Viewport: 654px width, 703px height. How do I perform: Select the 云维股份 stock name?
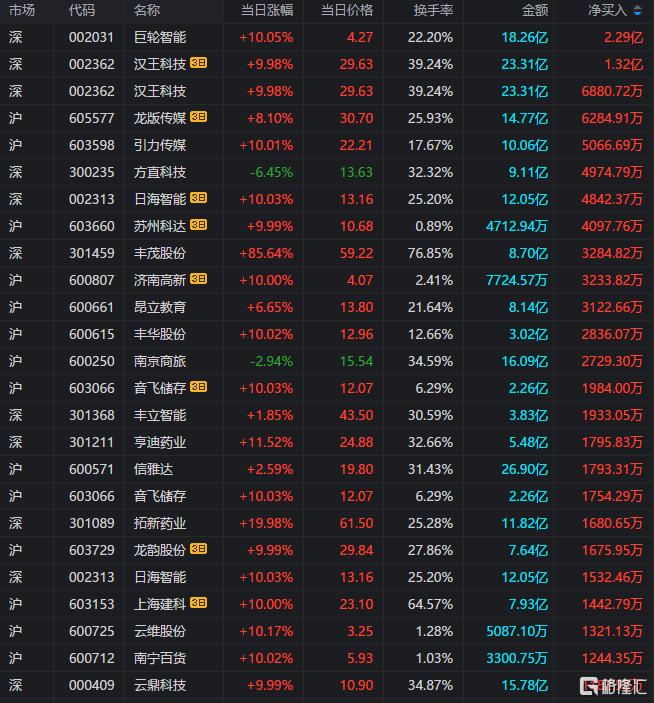coord(160,631)
